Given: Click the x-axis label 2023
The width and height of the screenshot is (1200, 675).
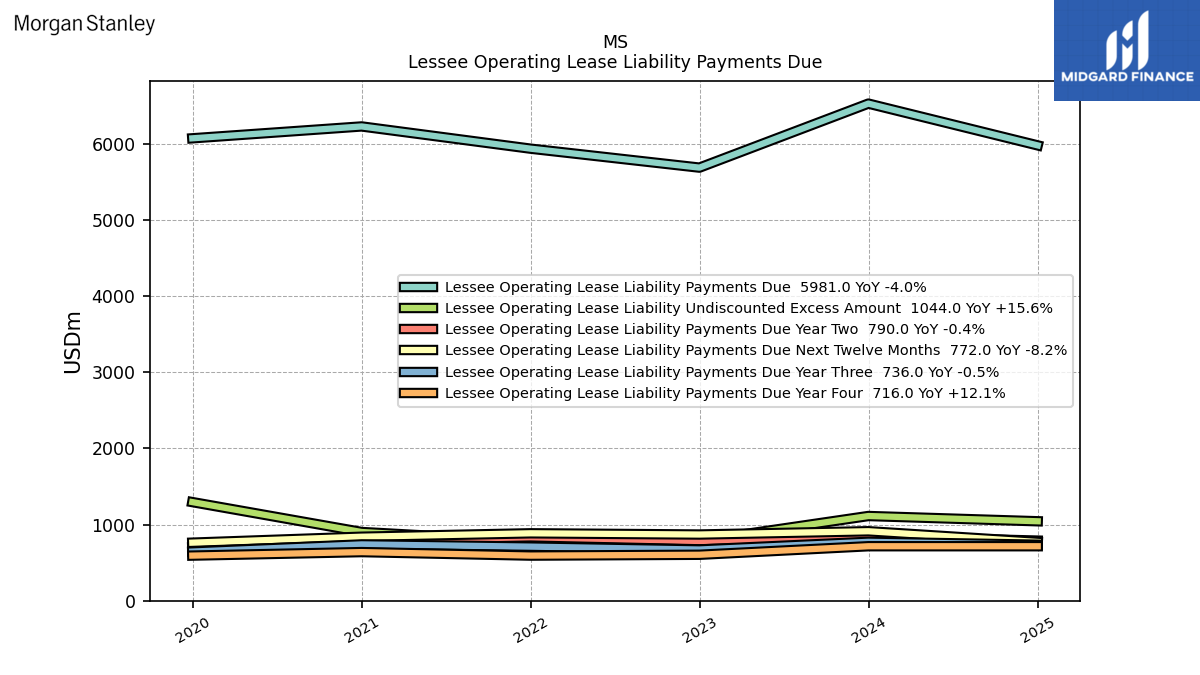Looking at the screenshot, I should point(699,629).
